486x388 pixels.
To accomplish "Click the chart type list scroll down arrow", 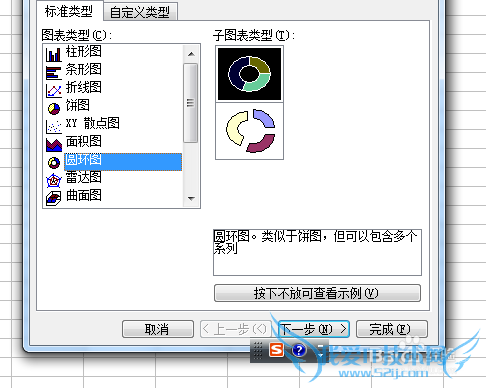I will [x=191, y=199].
